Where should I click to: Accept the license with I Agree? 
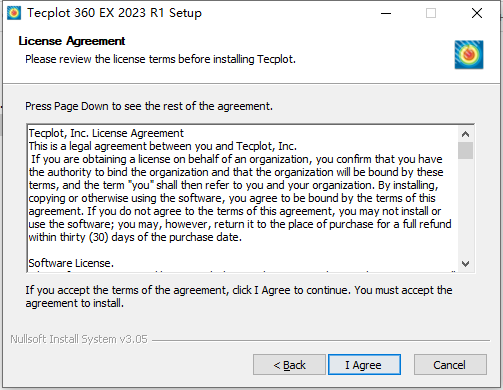(x=364, y=365)
